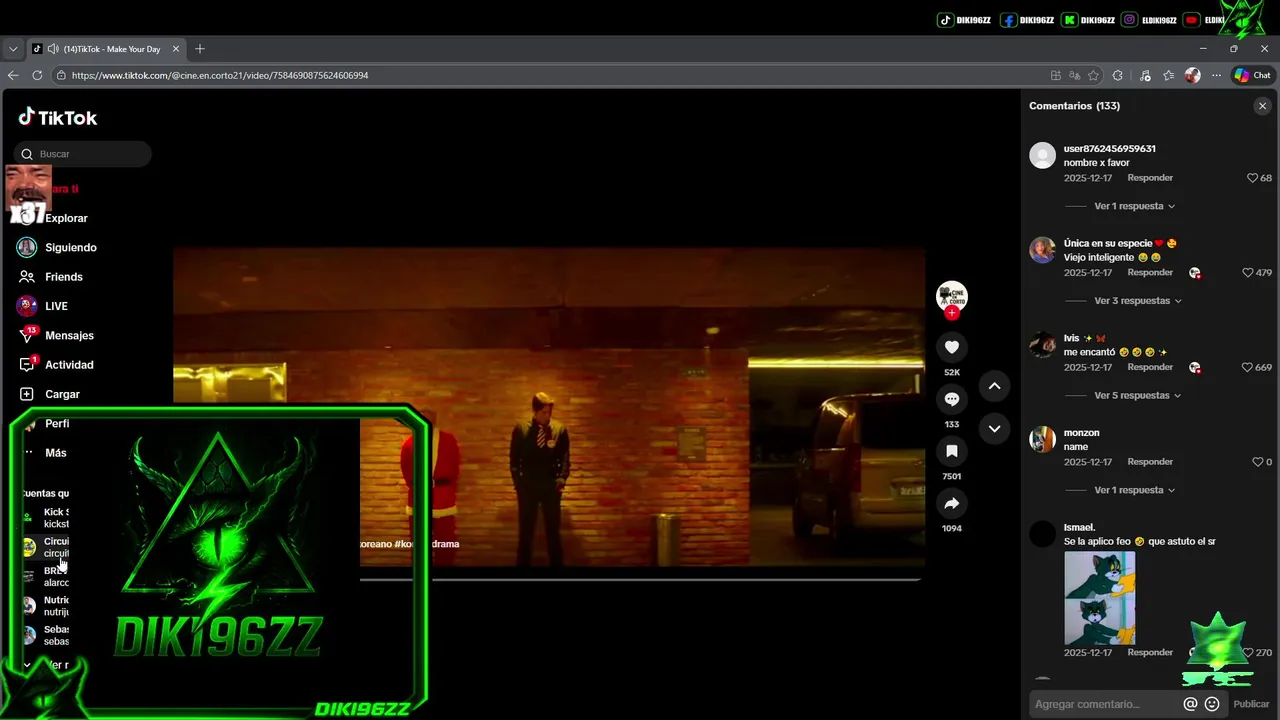
Task: Close the TikTok - Make Your Day tab
Action: pyautogui.click(x=176, y=49)
